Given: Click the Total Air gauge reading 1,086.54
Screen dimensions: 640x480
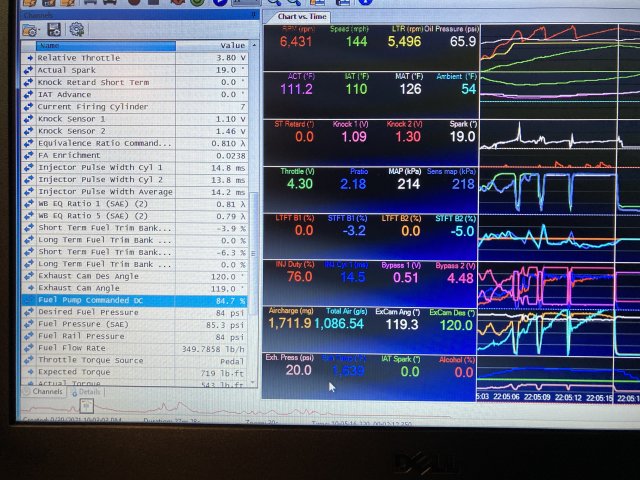Looking at the screenshot, I should click(339, 324).
